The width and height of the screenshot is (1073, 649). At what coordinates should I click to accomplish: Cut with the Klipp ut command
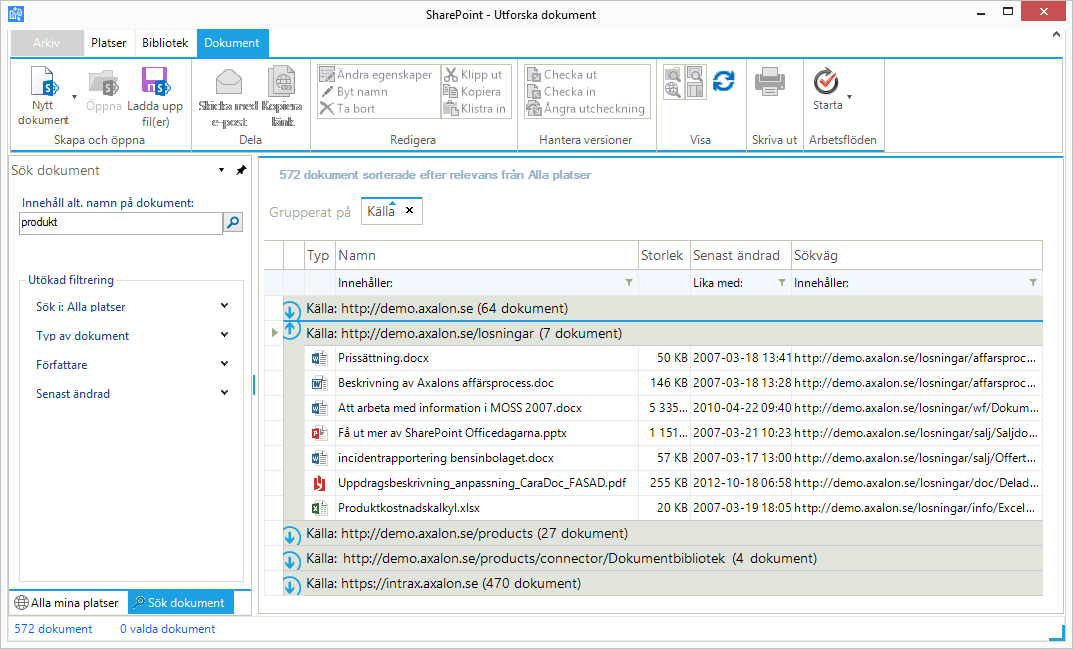click(x=473, y=75)
